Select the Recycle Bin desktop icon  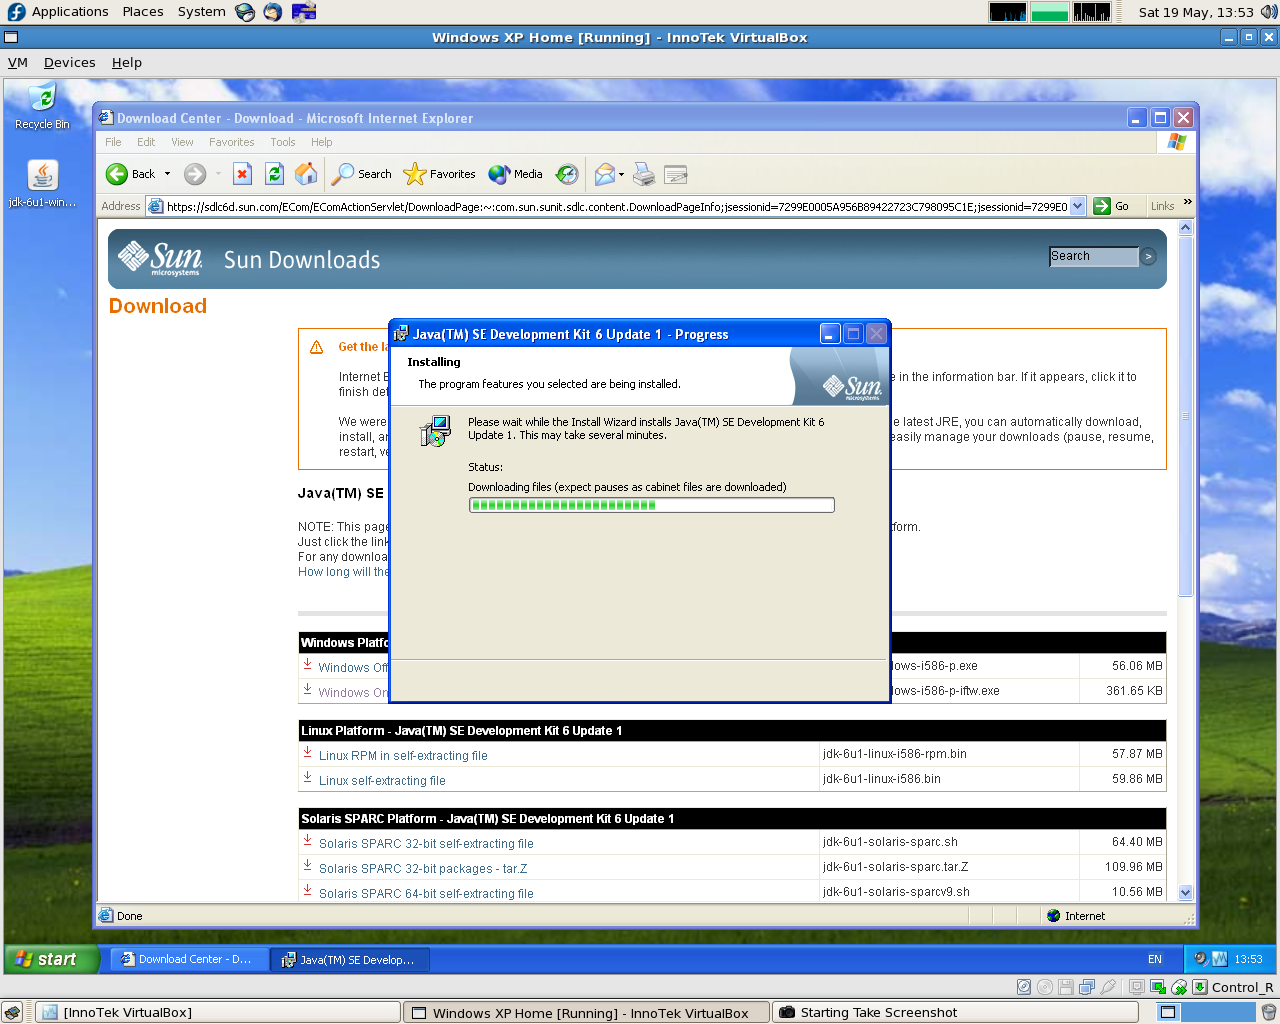pos(42,107)
